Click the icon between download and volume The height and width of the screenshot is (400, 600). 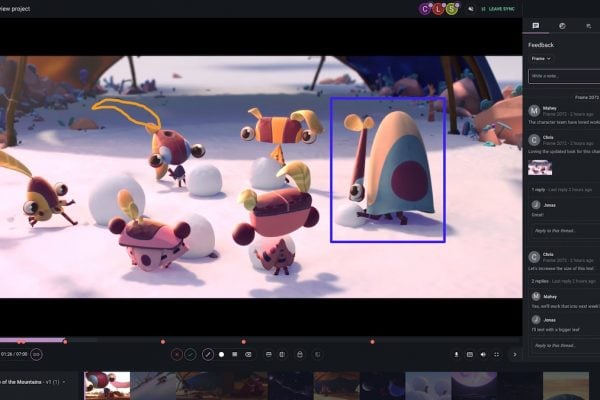click(470, 354)
